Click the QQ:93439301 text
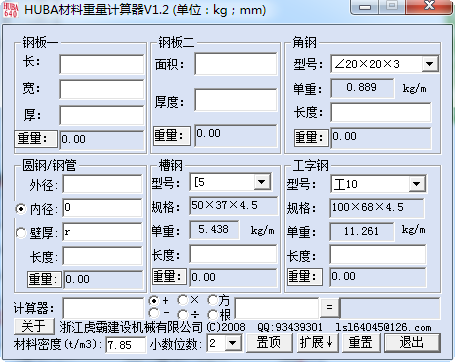The image size is (455, 362). click(290, 327)
